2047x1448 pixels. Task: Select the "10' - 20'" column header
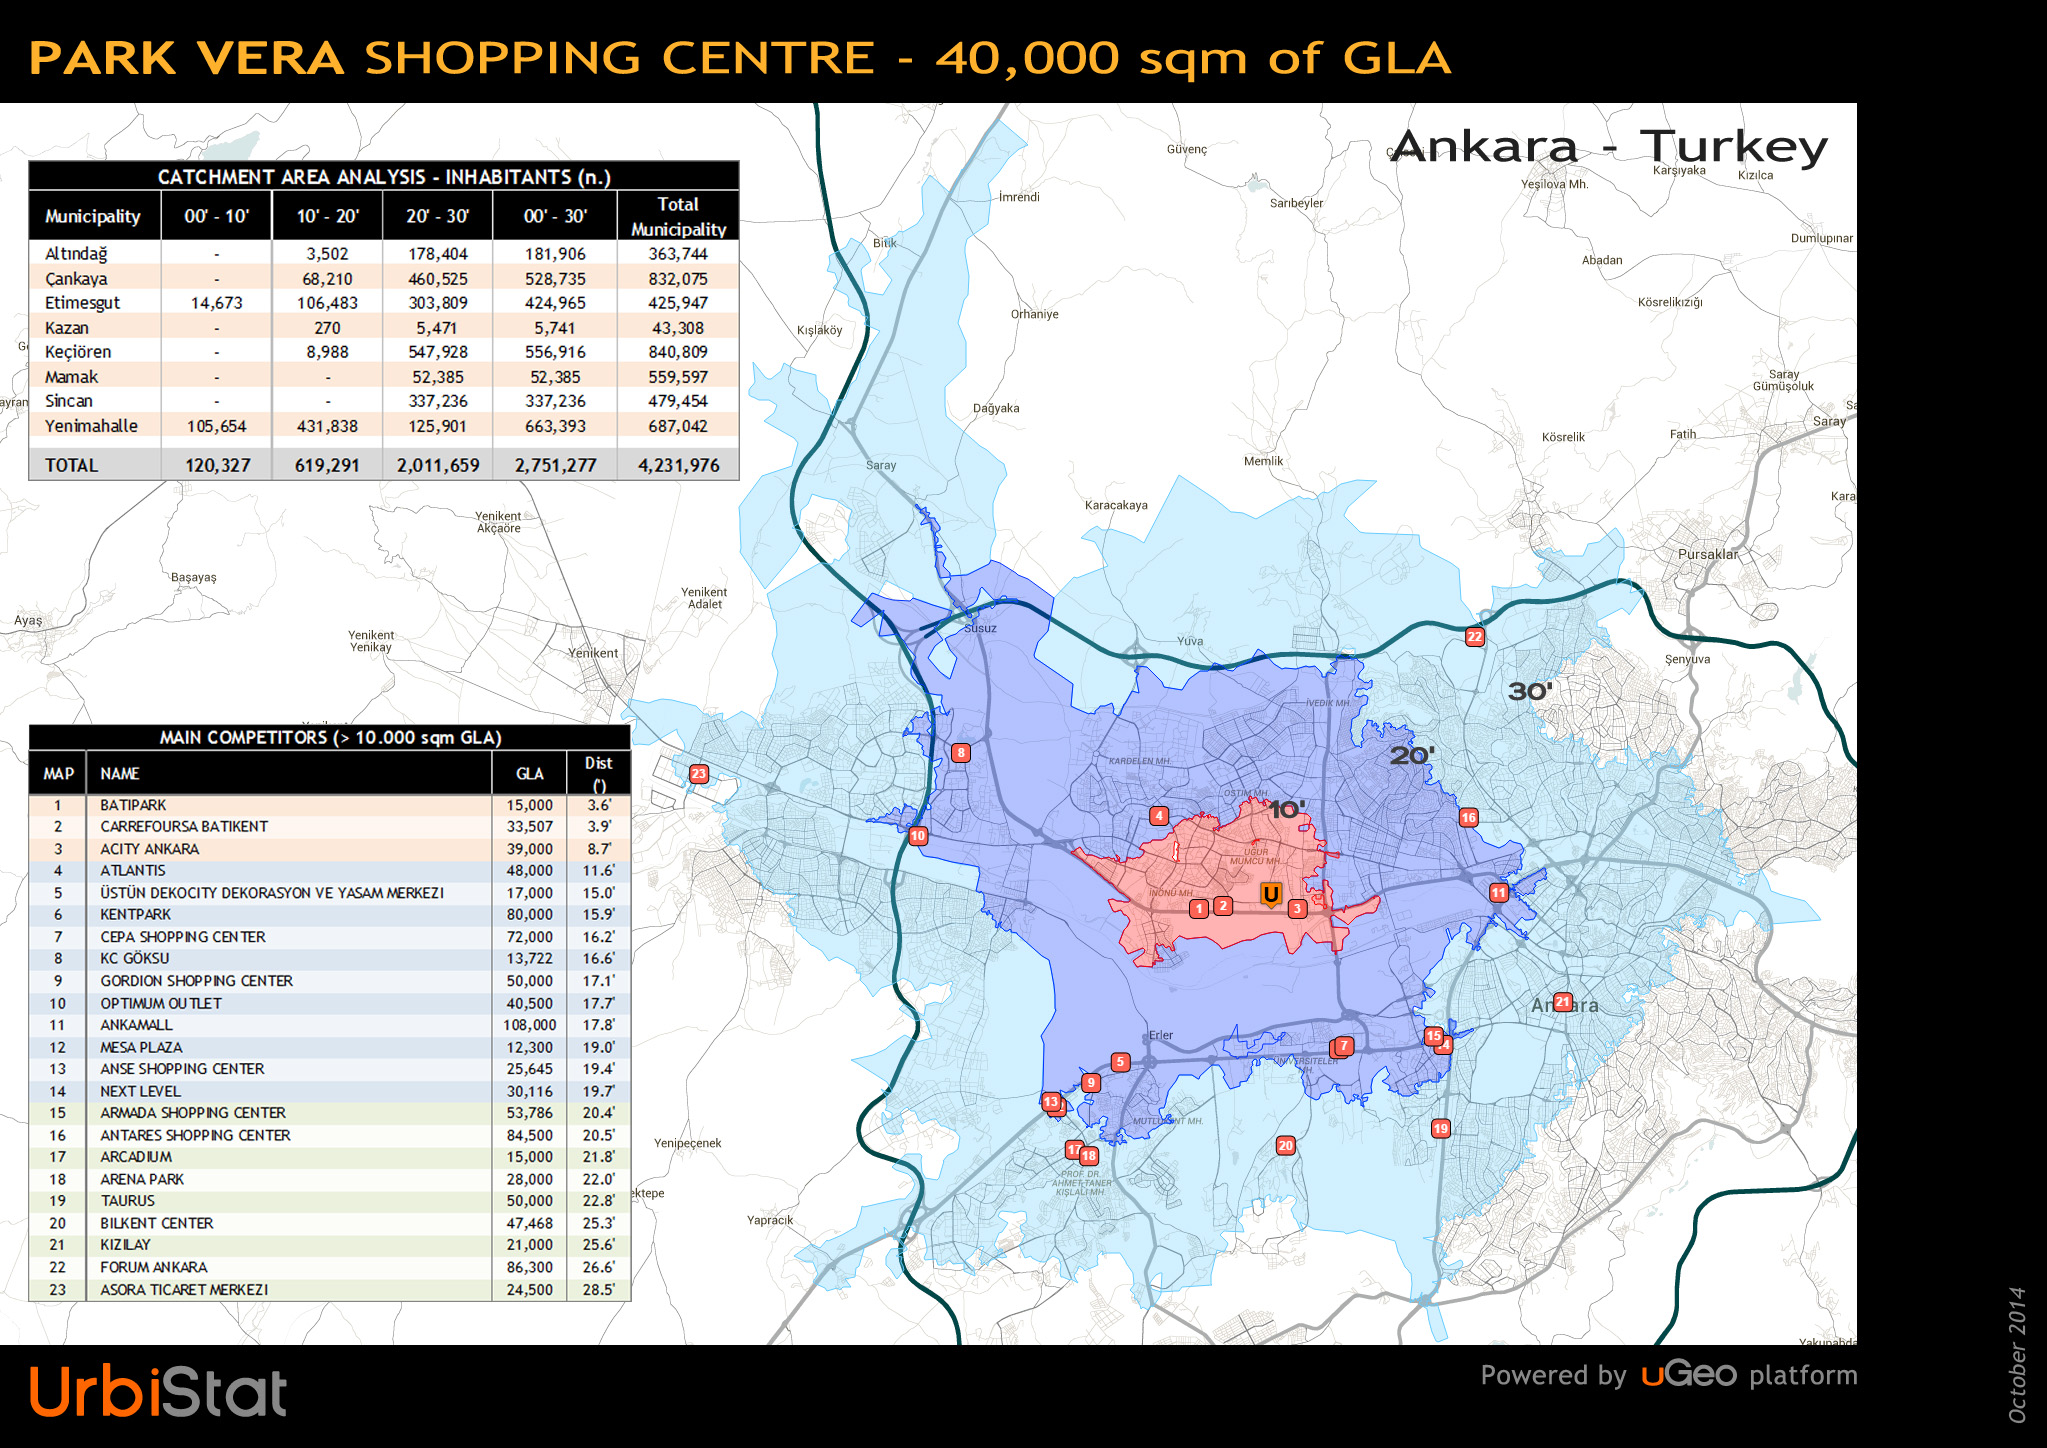pyautogui.click(x=327, y=216)
